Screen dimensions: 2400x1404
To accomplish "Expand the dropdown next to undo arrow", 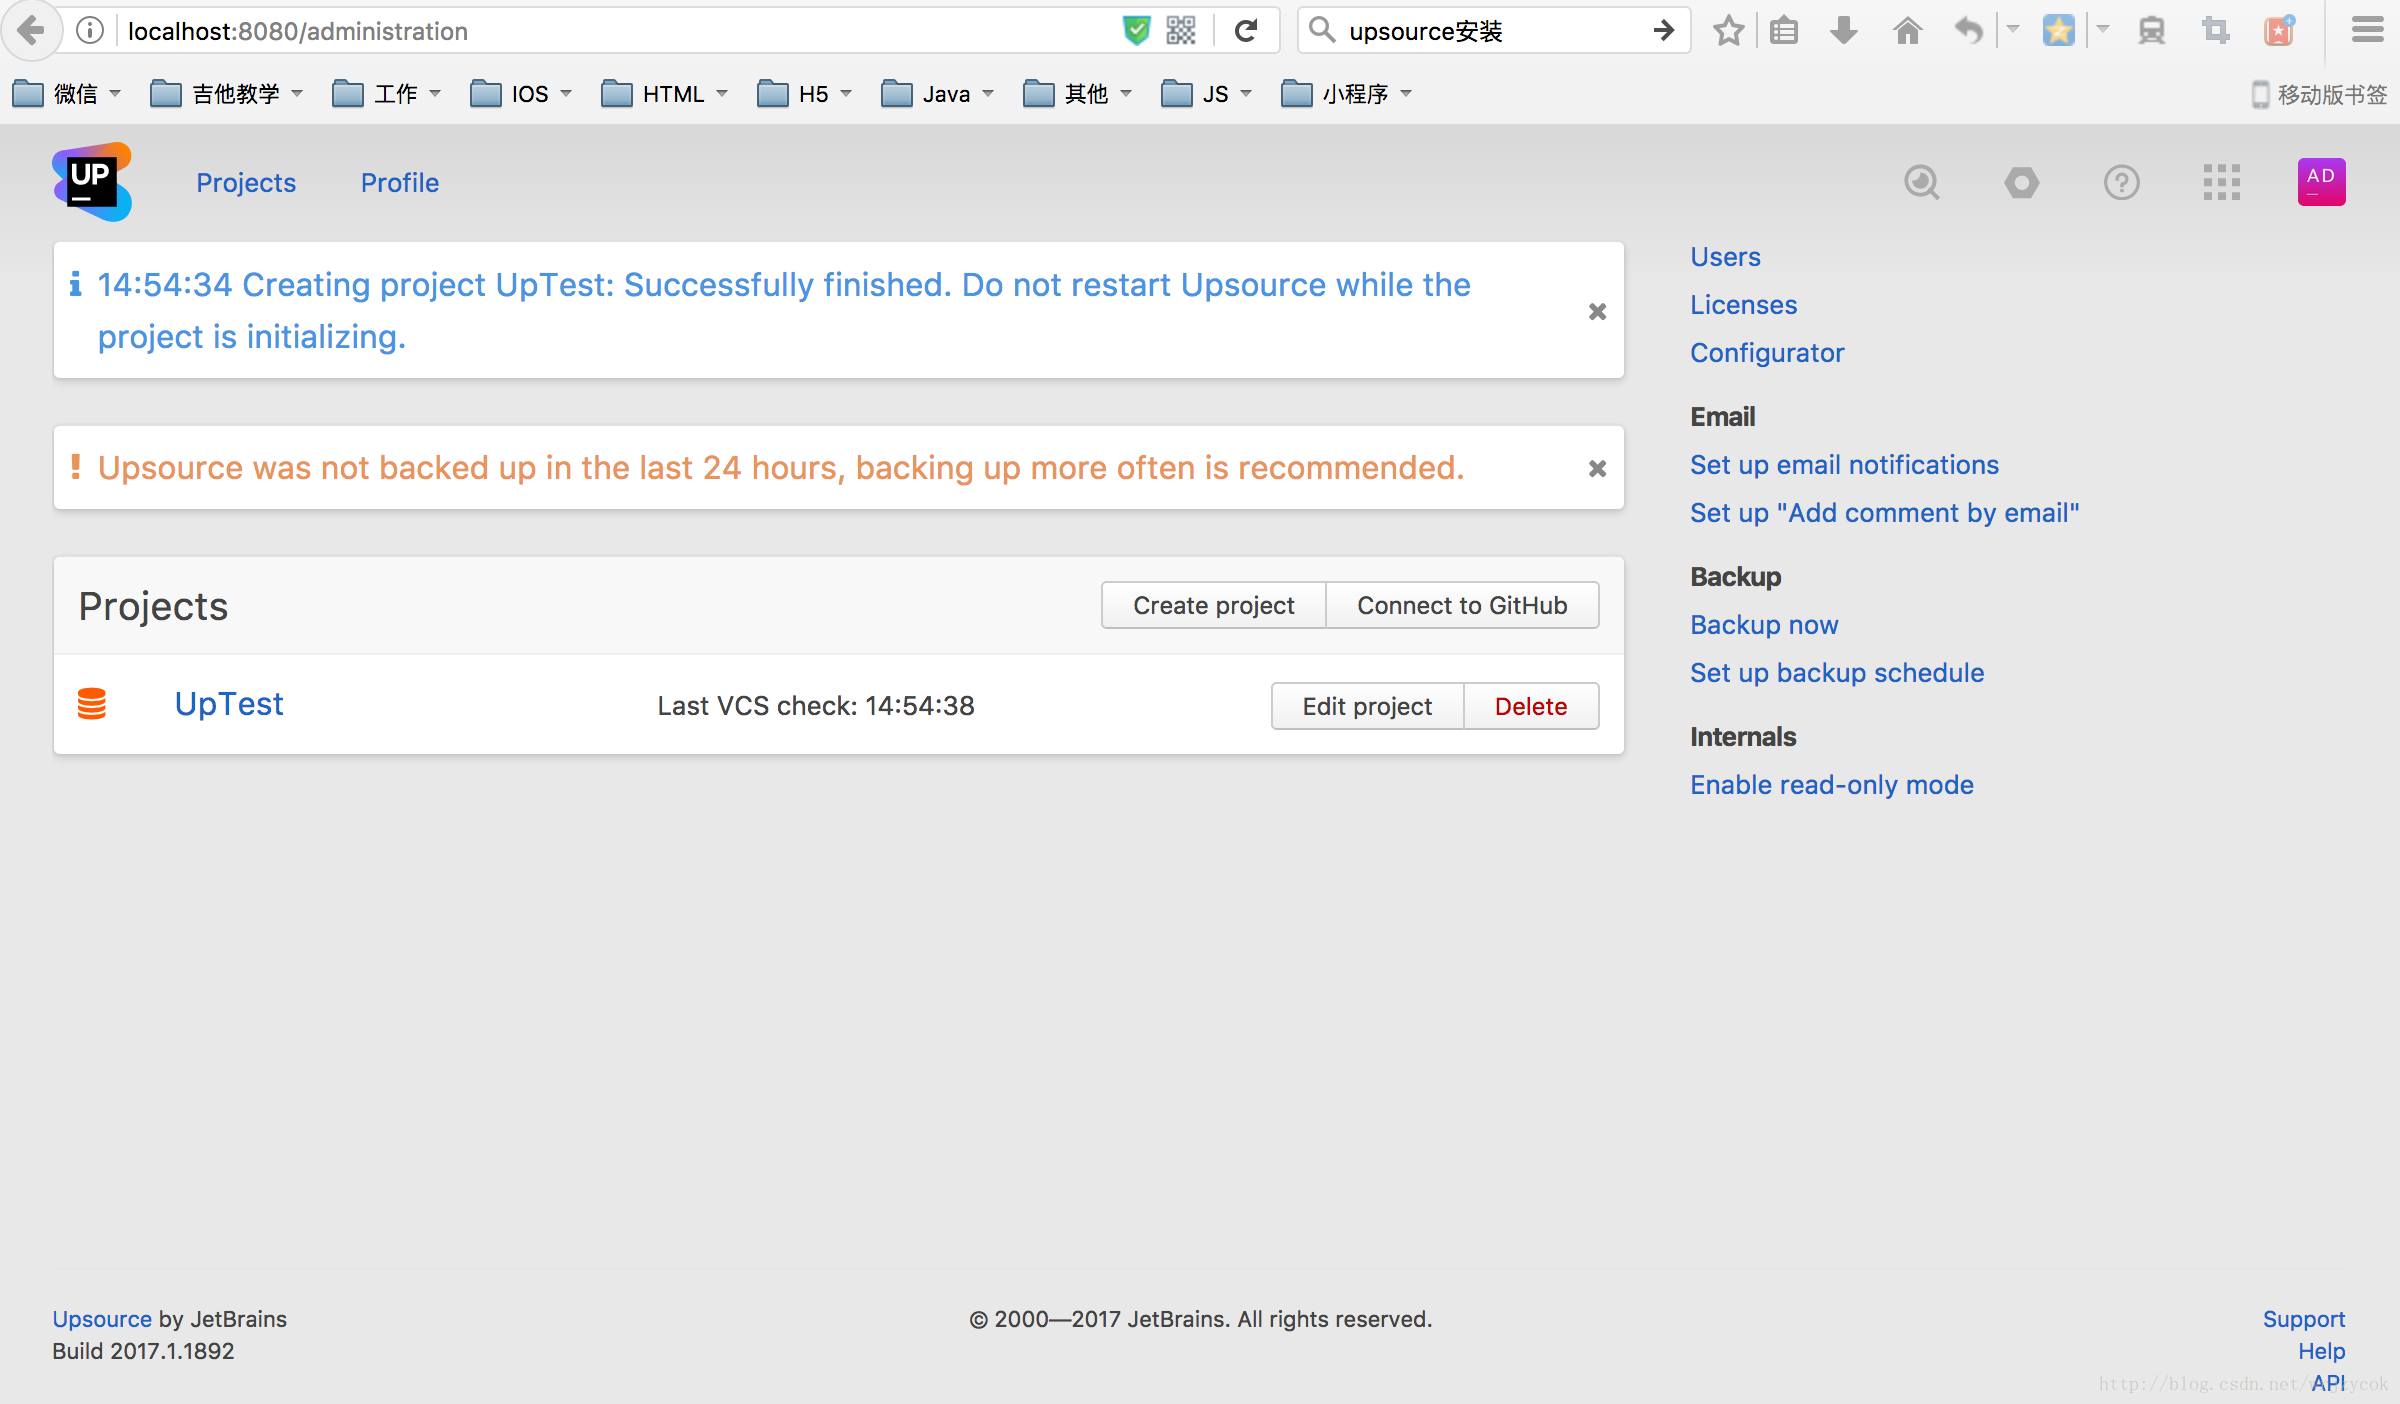I will pyautogui.click(x=2013, y=30).
